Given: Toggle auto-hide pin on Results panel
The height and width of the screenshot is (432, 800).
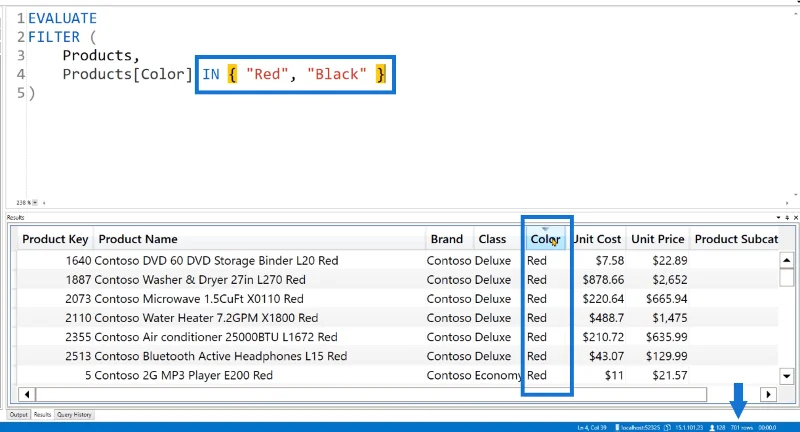Looking at the screenshot, I should point(787,217).
